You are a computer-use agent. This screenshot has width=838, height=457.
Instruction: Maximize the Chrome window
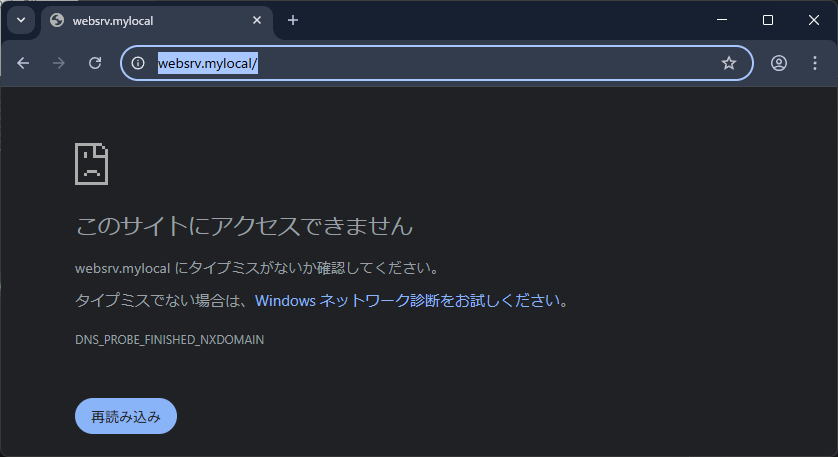click(x=768, y=20)
